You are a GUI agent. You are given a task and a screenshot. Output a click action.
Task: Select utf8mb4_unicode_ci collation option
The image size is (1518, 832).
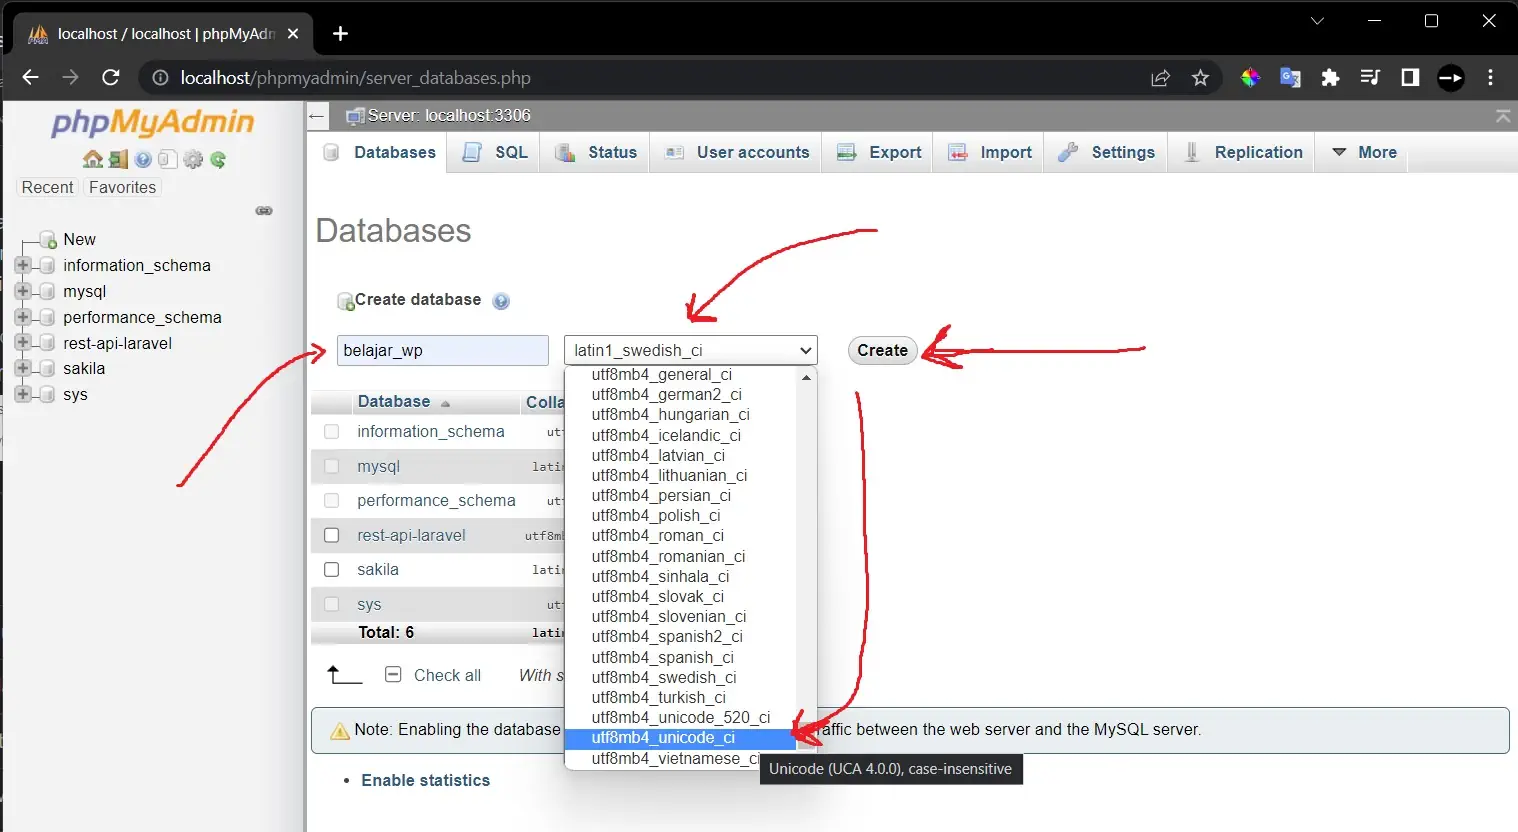click(x=680, y=739)
